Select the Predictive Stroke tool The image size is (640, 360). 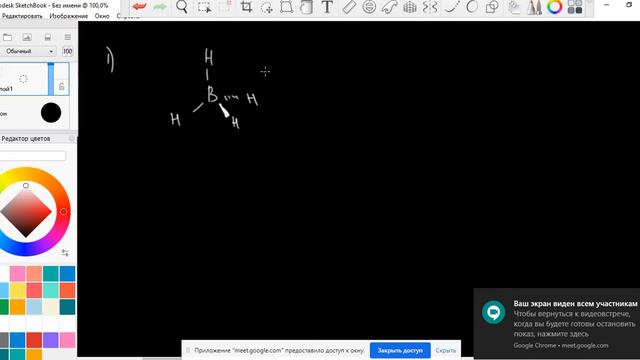click(472, 7)
